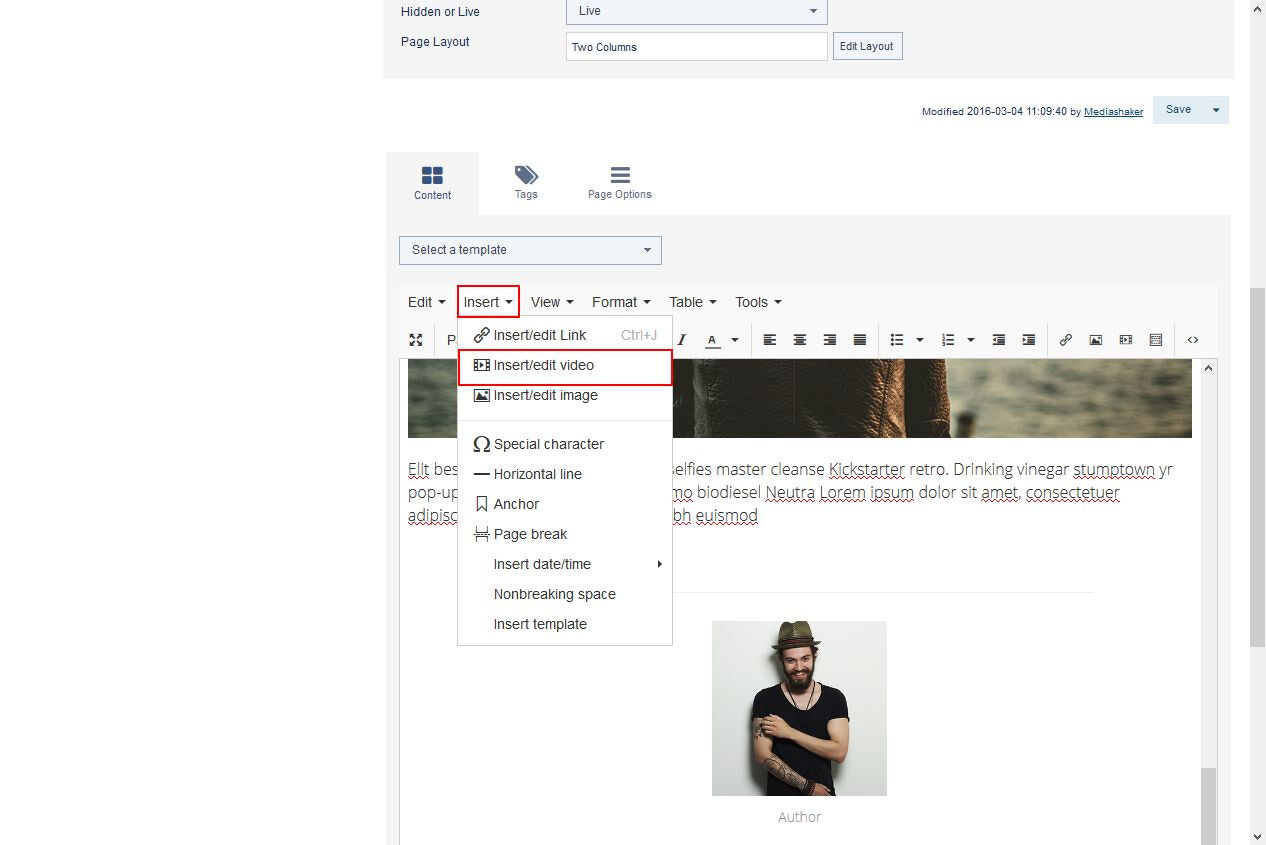Click the author portrait image

point(799,708)
